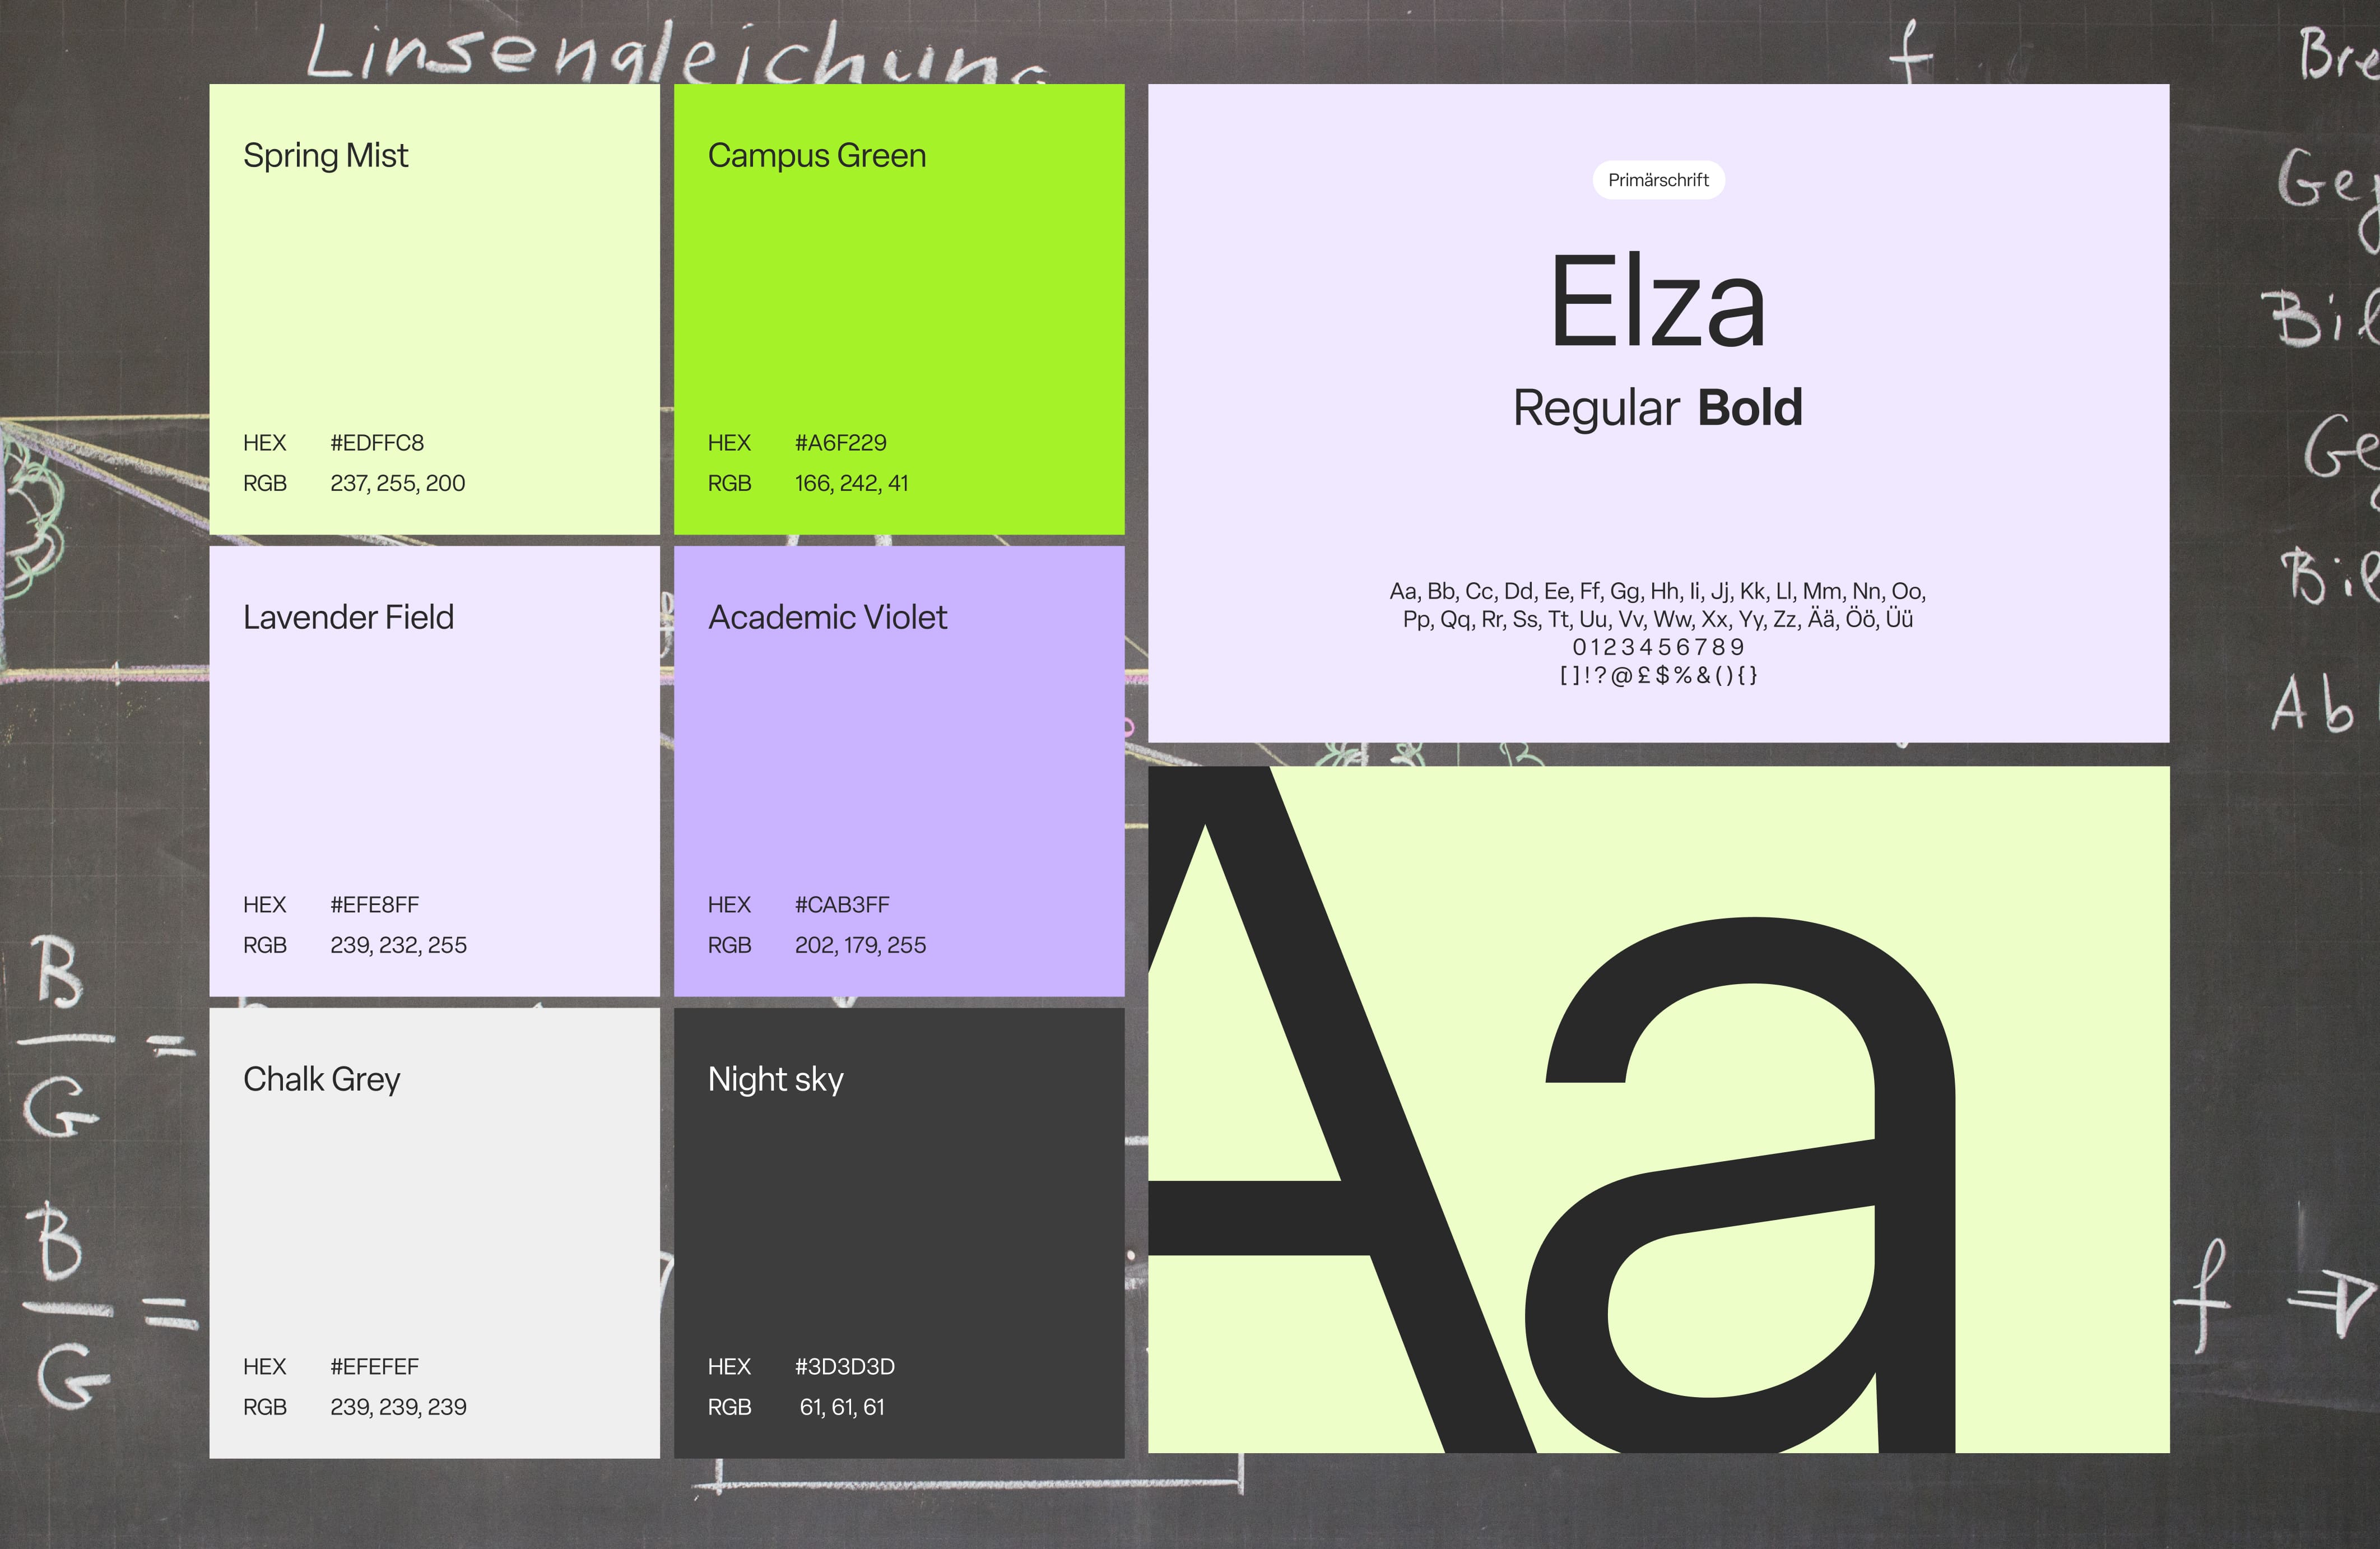
Task: Click hex code #EDFFC8
Action: [377, 443]
